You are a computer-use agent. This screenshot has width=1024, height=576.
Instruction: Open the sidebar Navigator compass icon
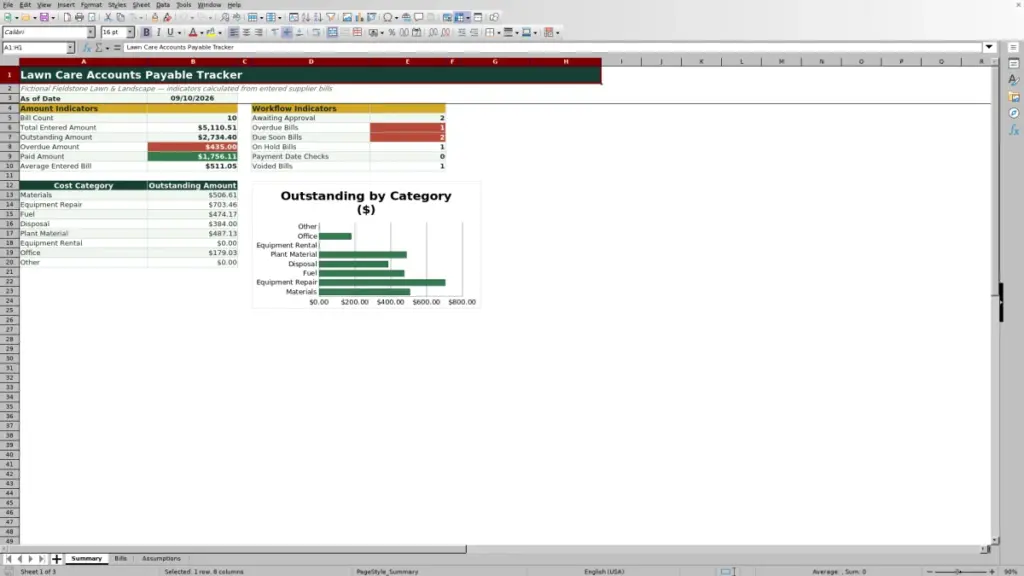pos(1014,113)
